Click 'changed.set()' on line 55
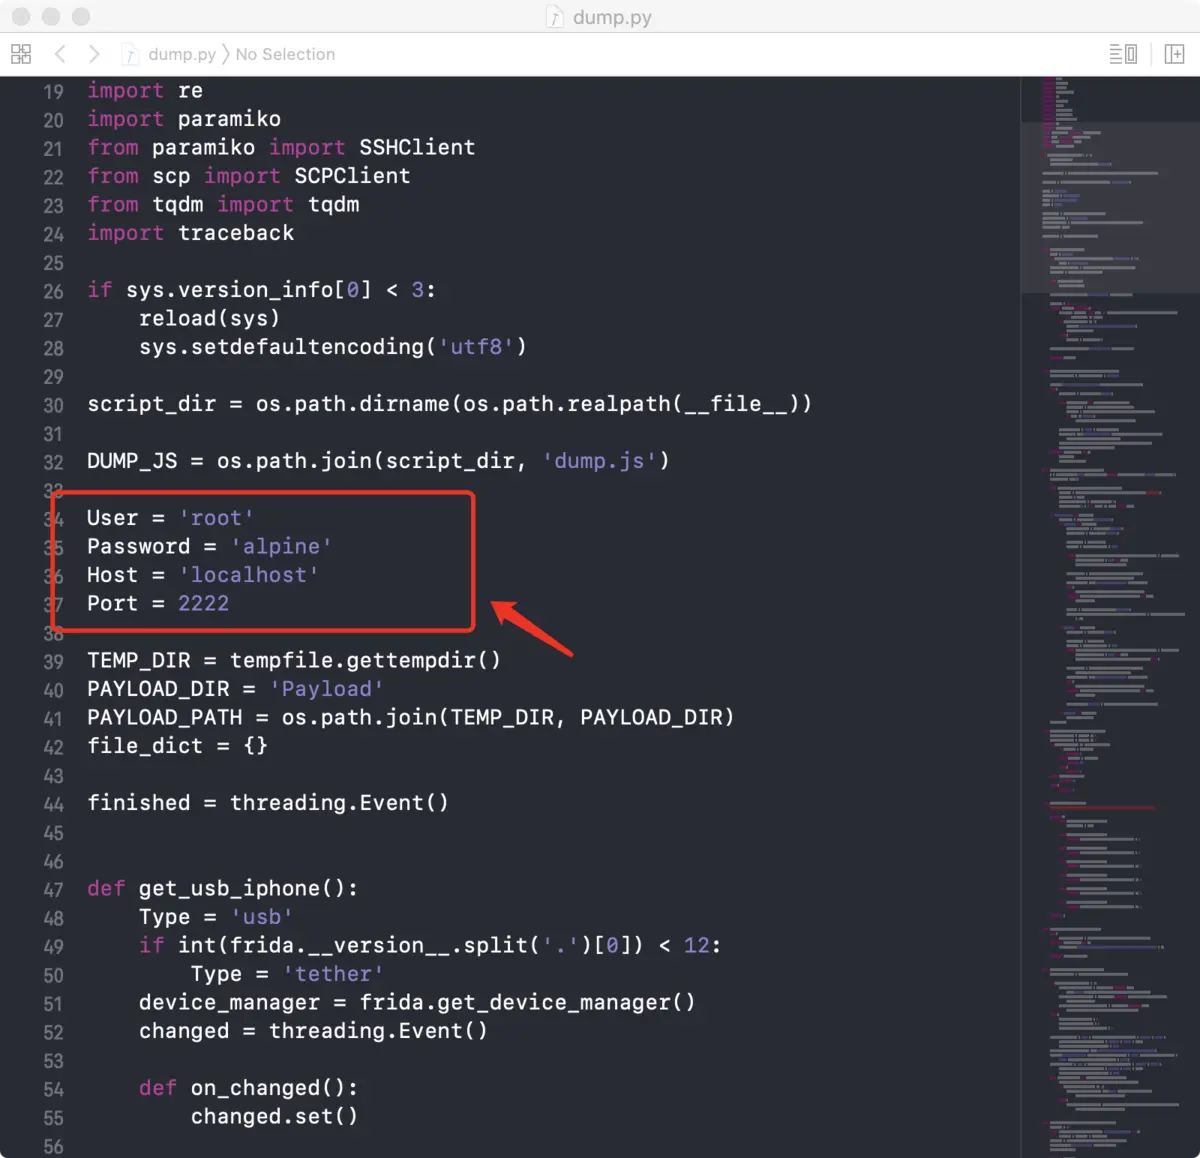 click(x=274, y=1117)
